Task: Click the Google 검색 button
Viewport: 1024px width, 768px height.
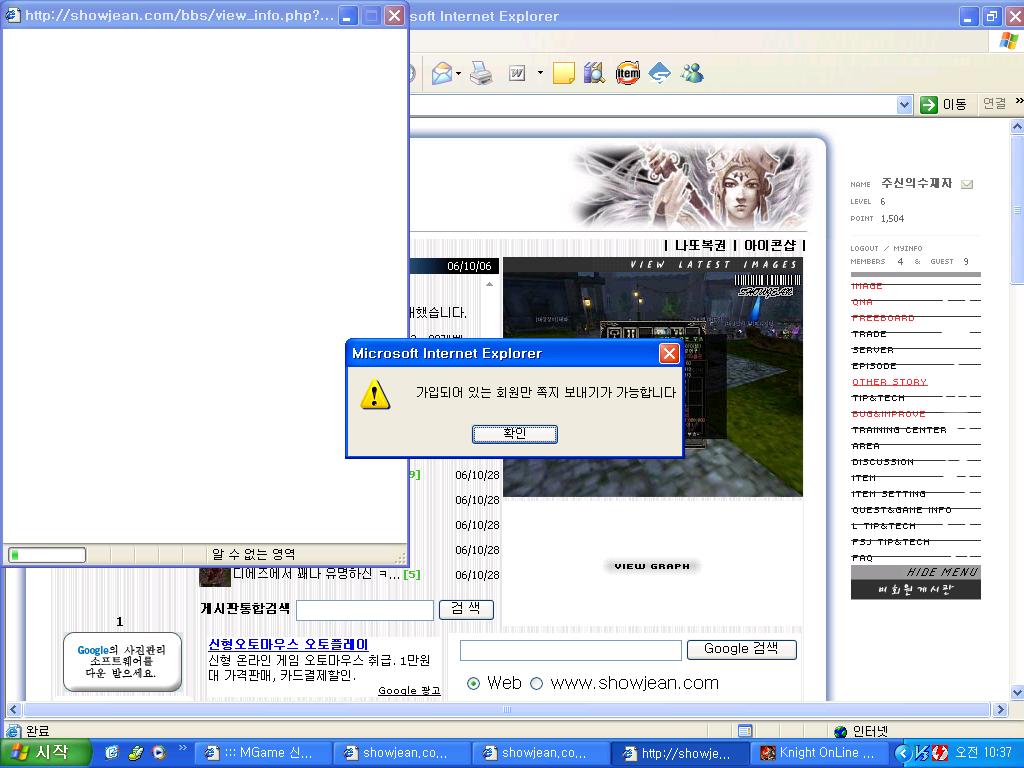Action: 741,649
